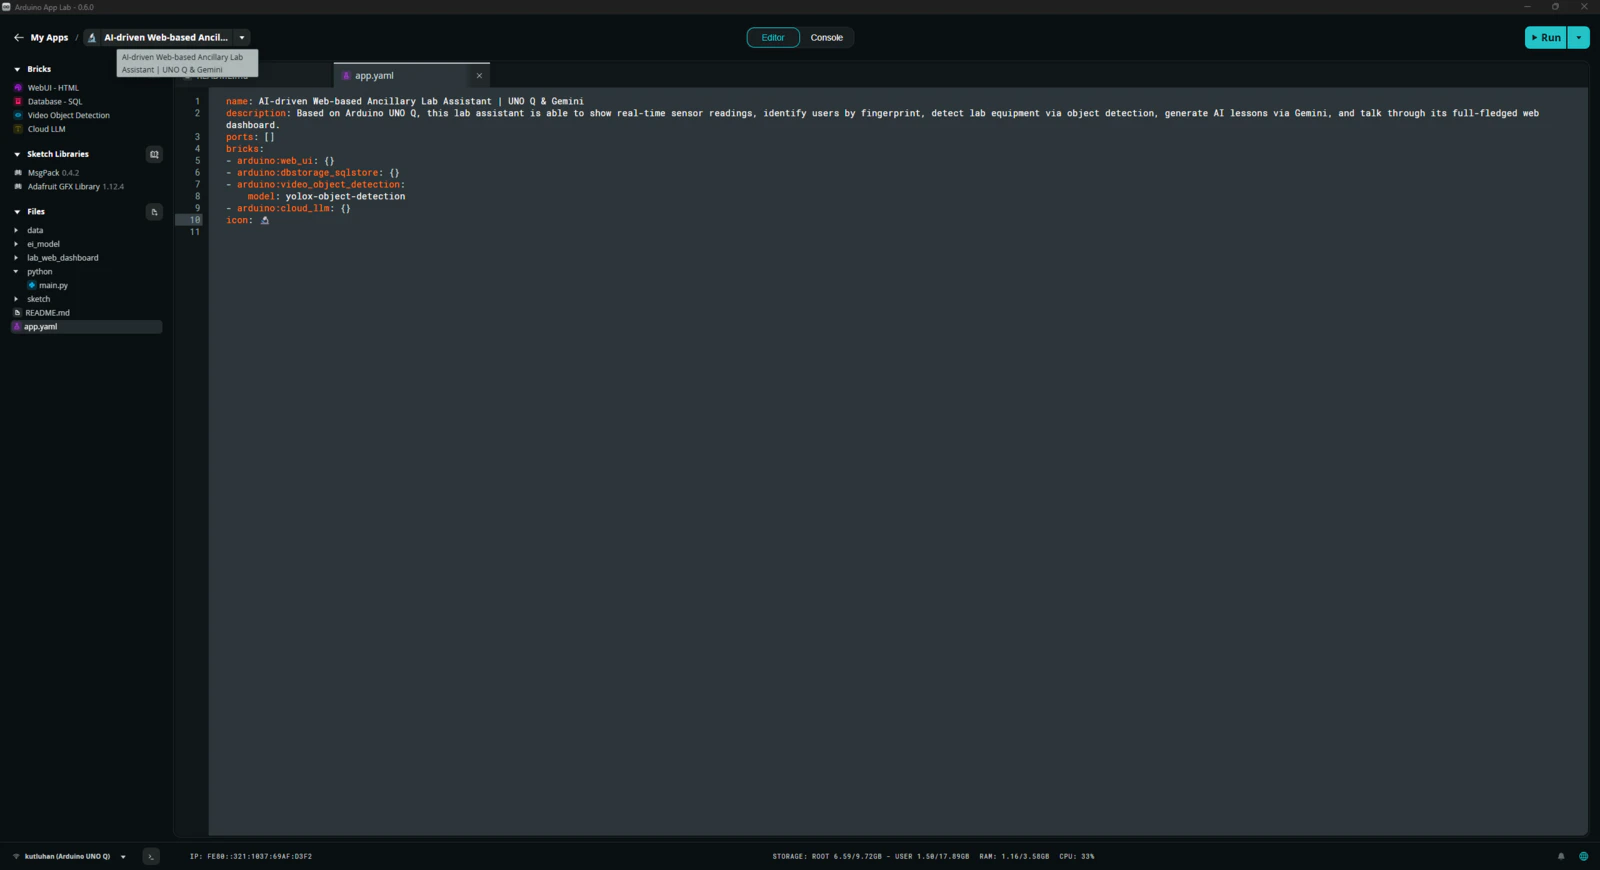Open the app name dropdown arrow
Screen dimensions: 1600x870
242,38
